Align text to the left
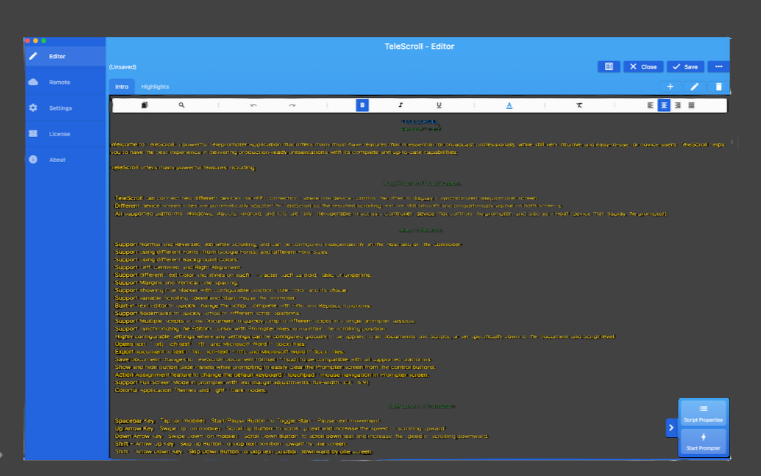The width and height of the screenshot is (761, 476). click(x=650, y=105)
